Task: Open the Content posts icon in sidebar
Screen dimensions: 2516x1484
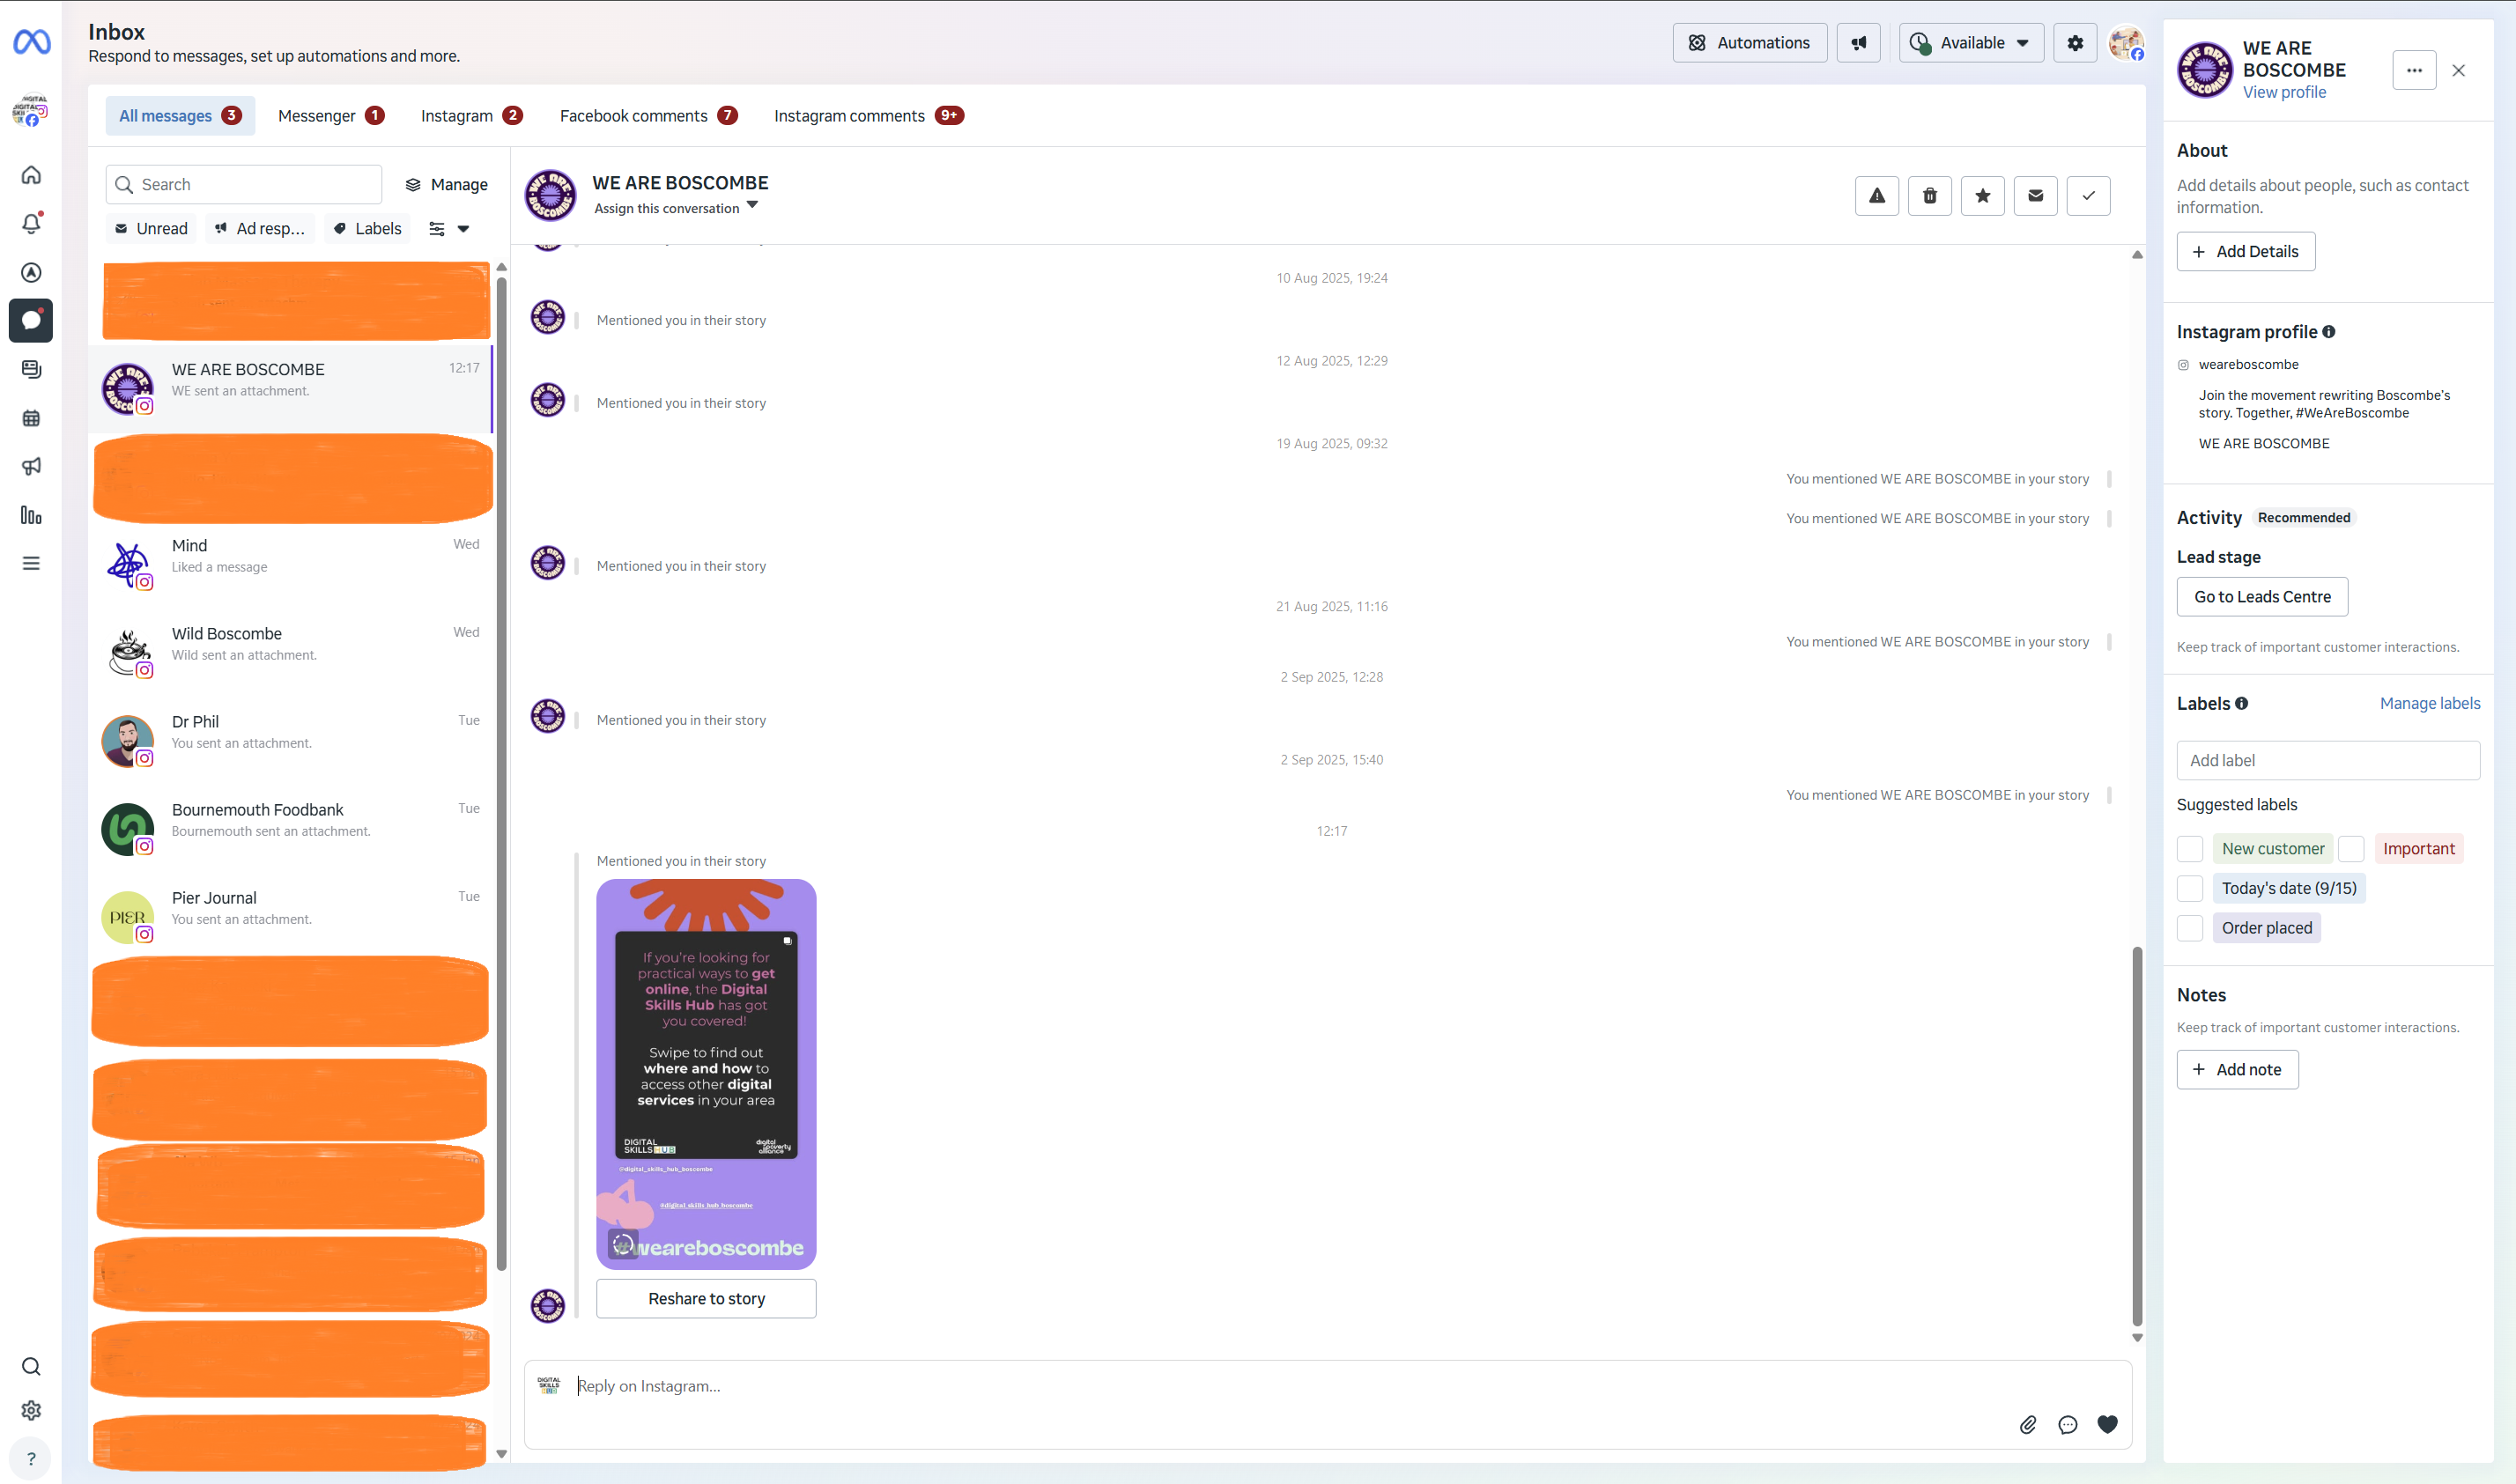Action: (x=31, y=370)
